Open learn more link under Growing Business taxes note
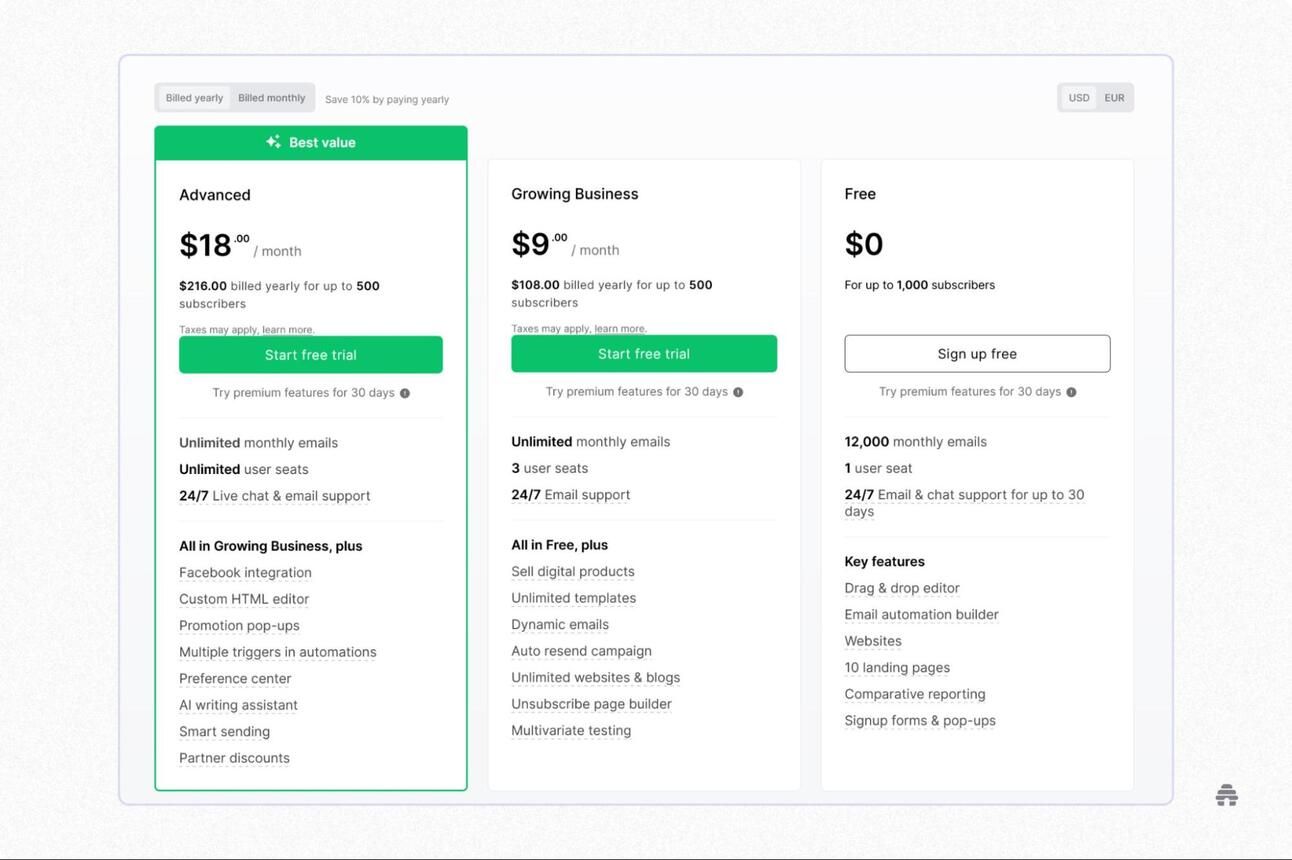Screen dimensions: 1292x860 point(620,329)
